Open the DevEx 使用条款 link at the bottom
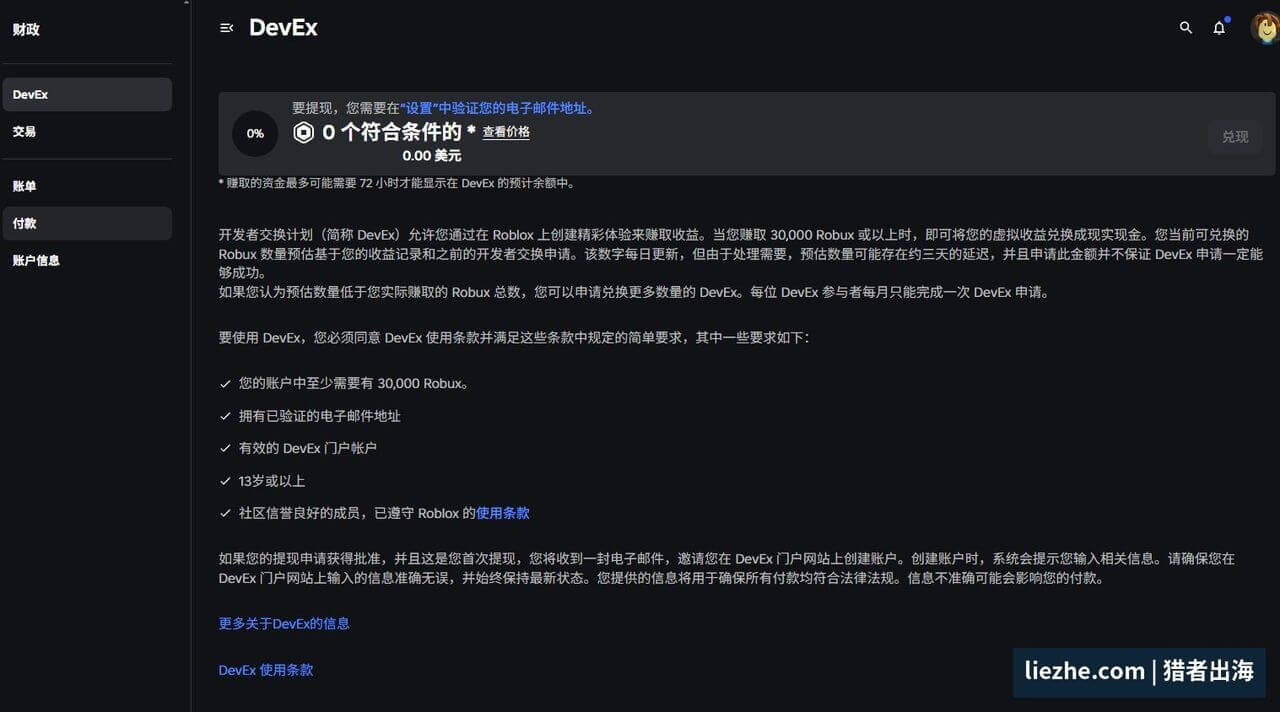1280x712 pixels. [x=266, y=670]
